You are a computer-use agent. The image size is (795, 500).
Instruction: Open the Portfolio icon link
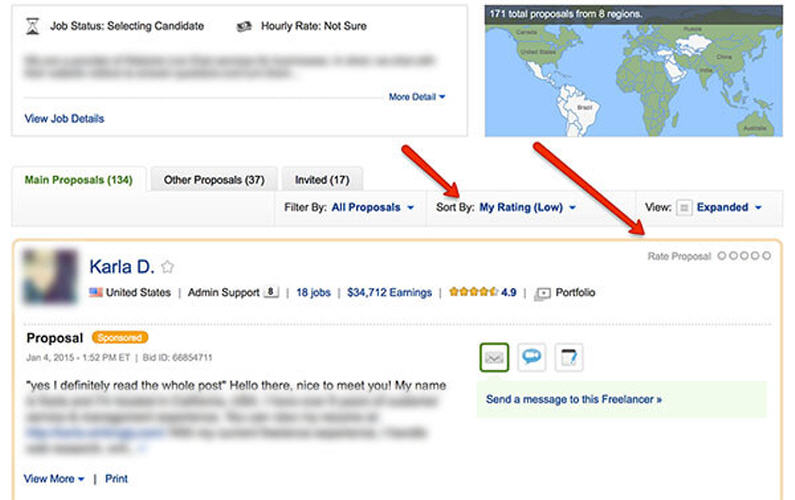[543, 293]
